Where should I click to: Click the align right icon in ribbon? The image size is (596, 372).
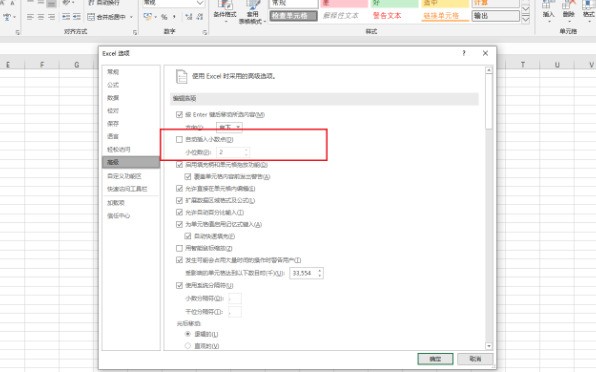[x=51, y=17]
